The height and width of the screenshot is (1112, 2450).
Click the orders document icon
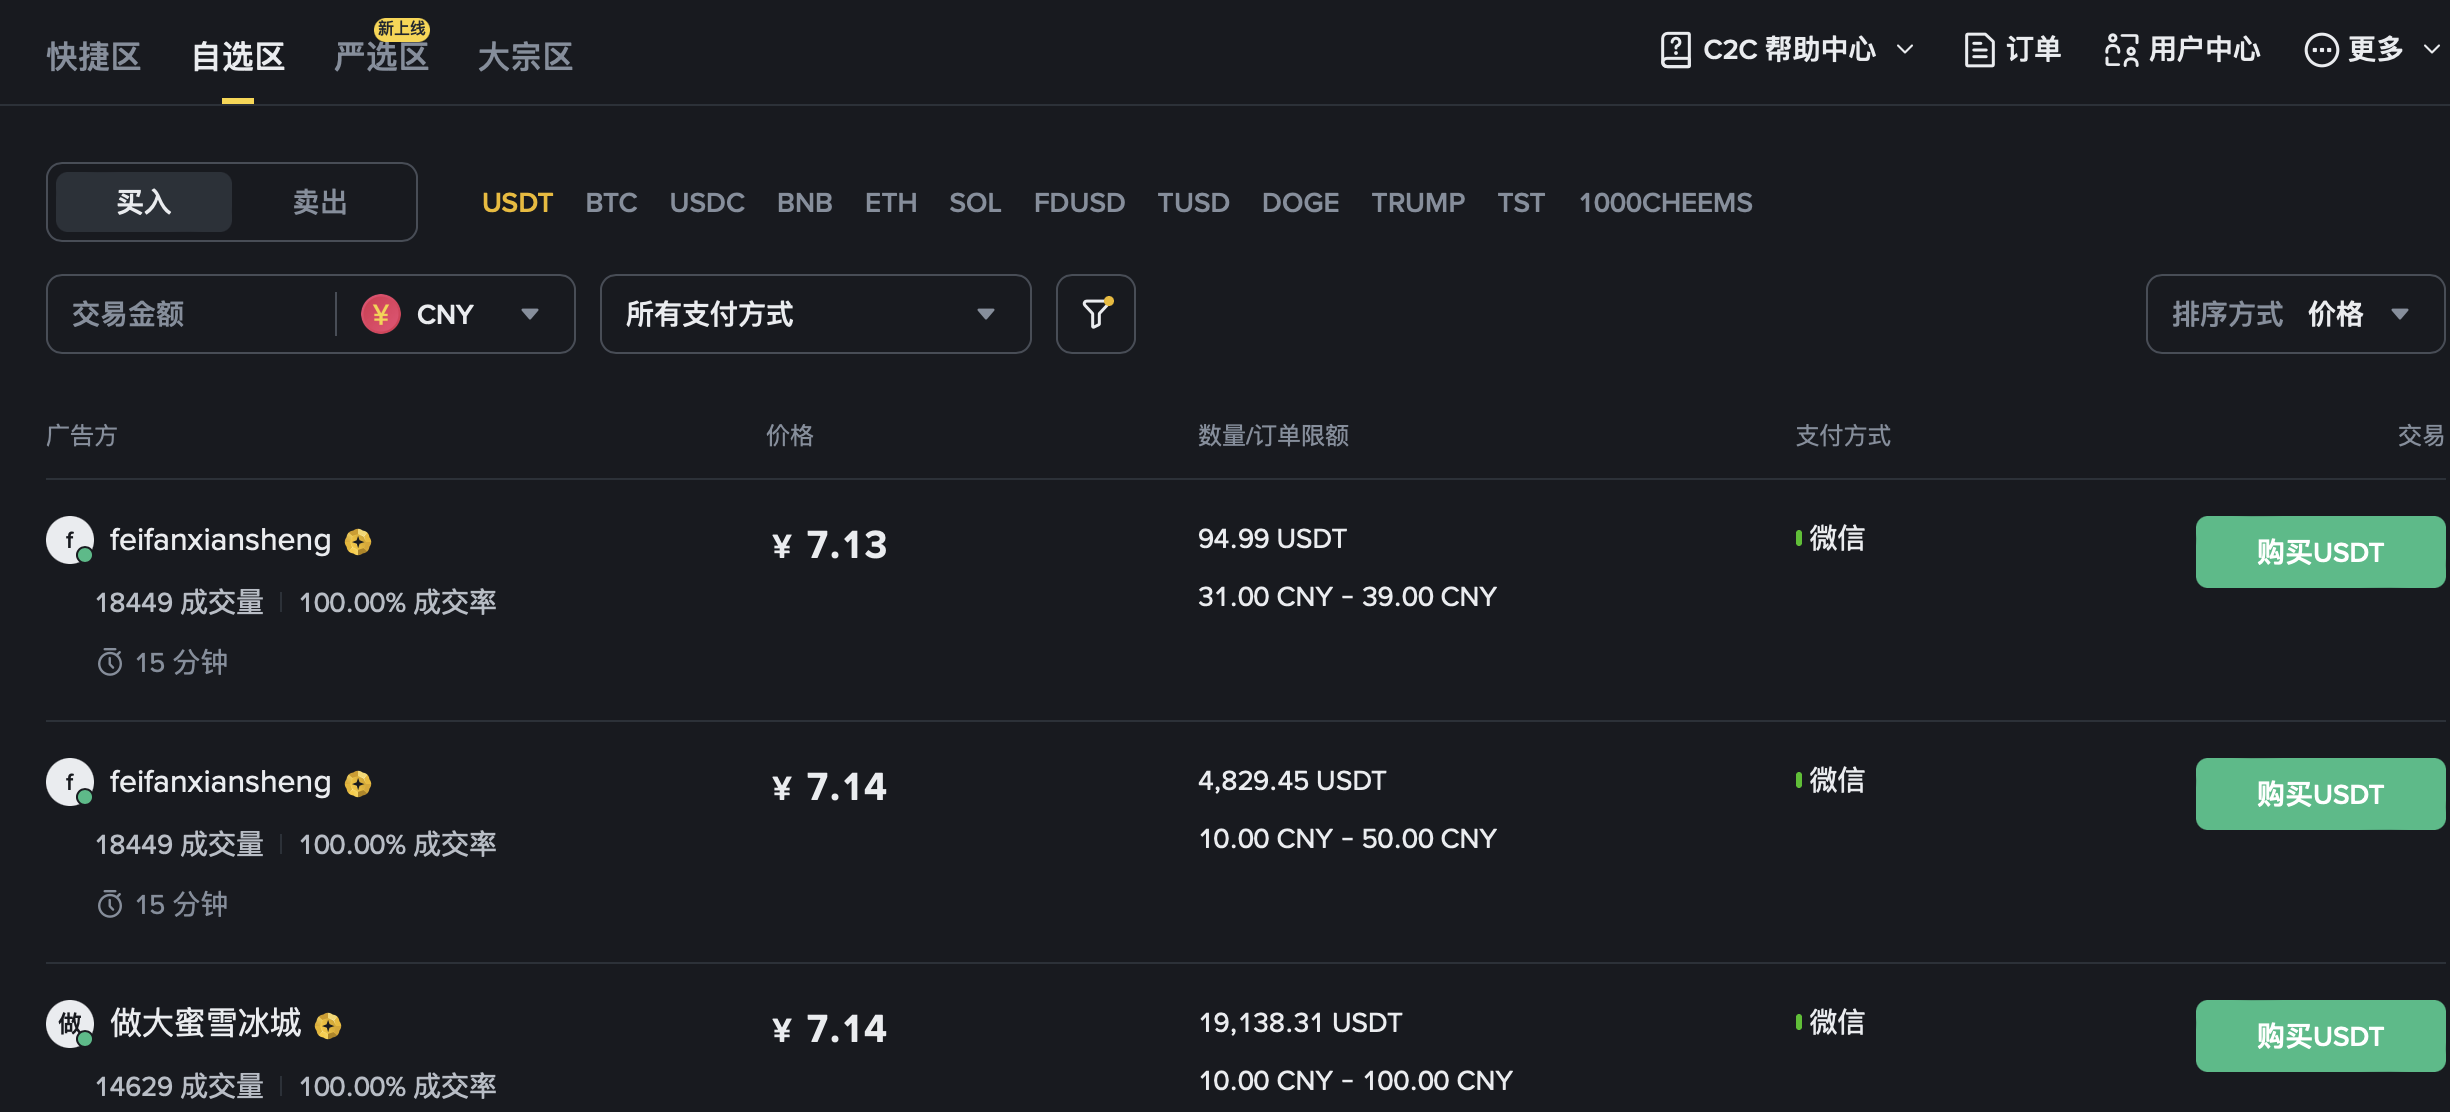pos(1978,49)
